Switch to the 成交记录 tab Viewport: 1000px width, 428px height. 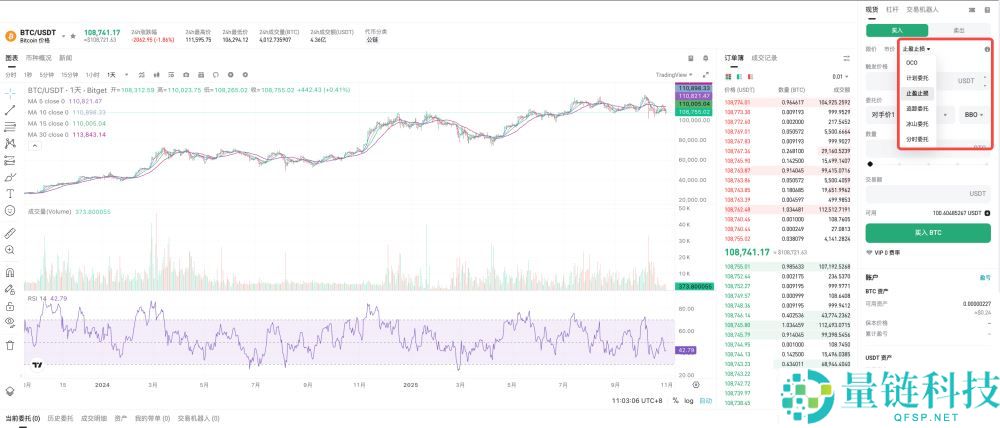(x=764, y=58)
